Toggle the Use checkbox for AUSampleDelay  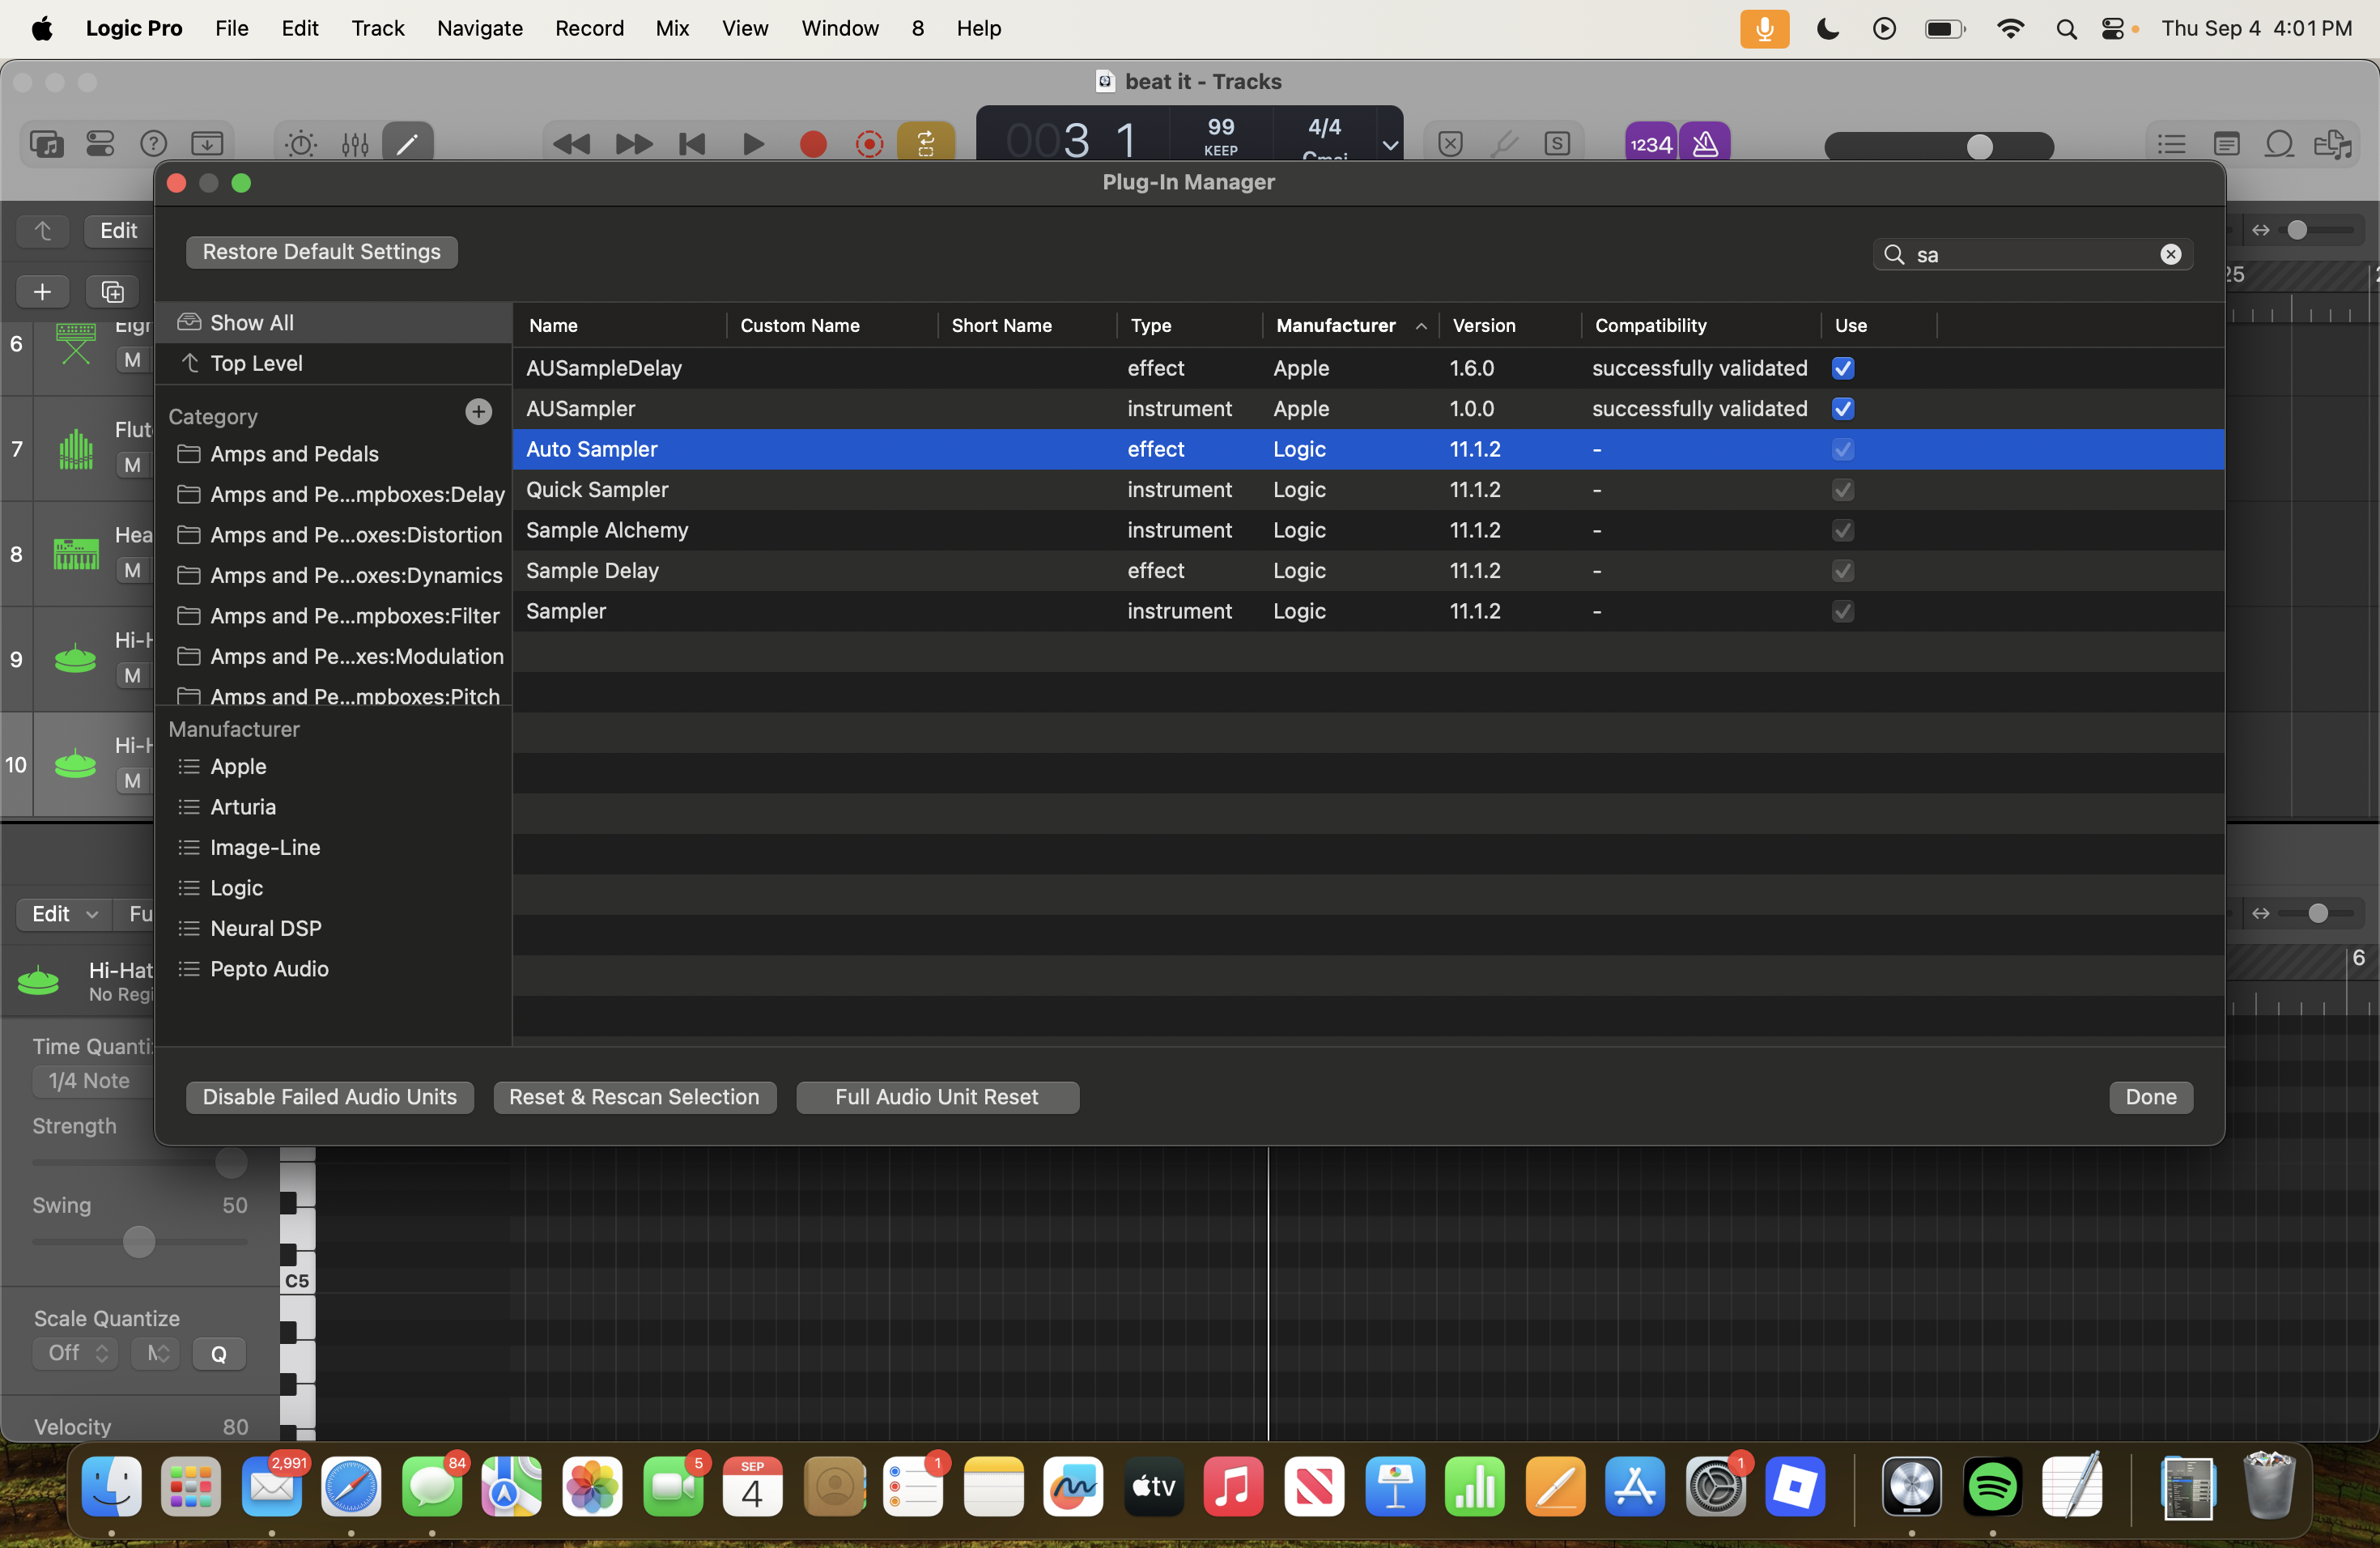click(1843, 368)
